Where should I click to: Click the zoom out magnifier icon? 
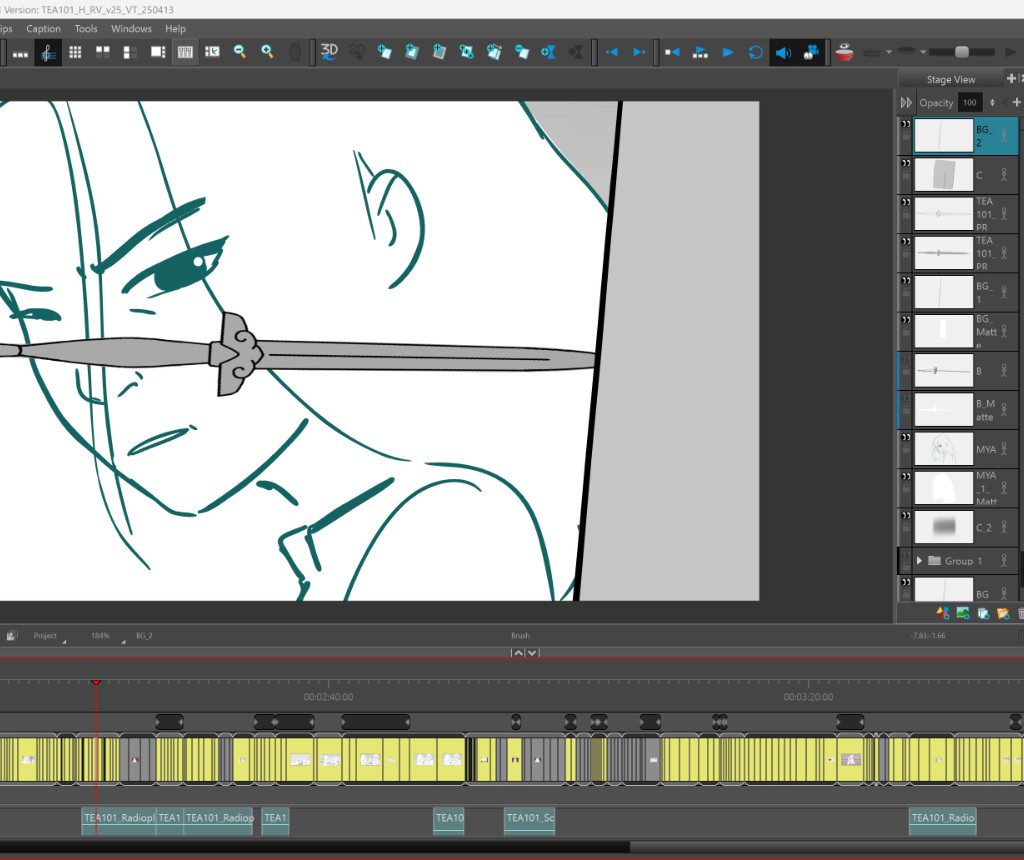pyautogui.click(x=240, y=51)
